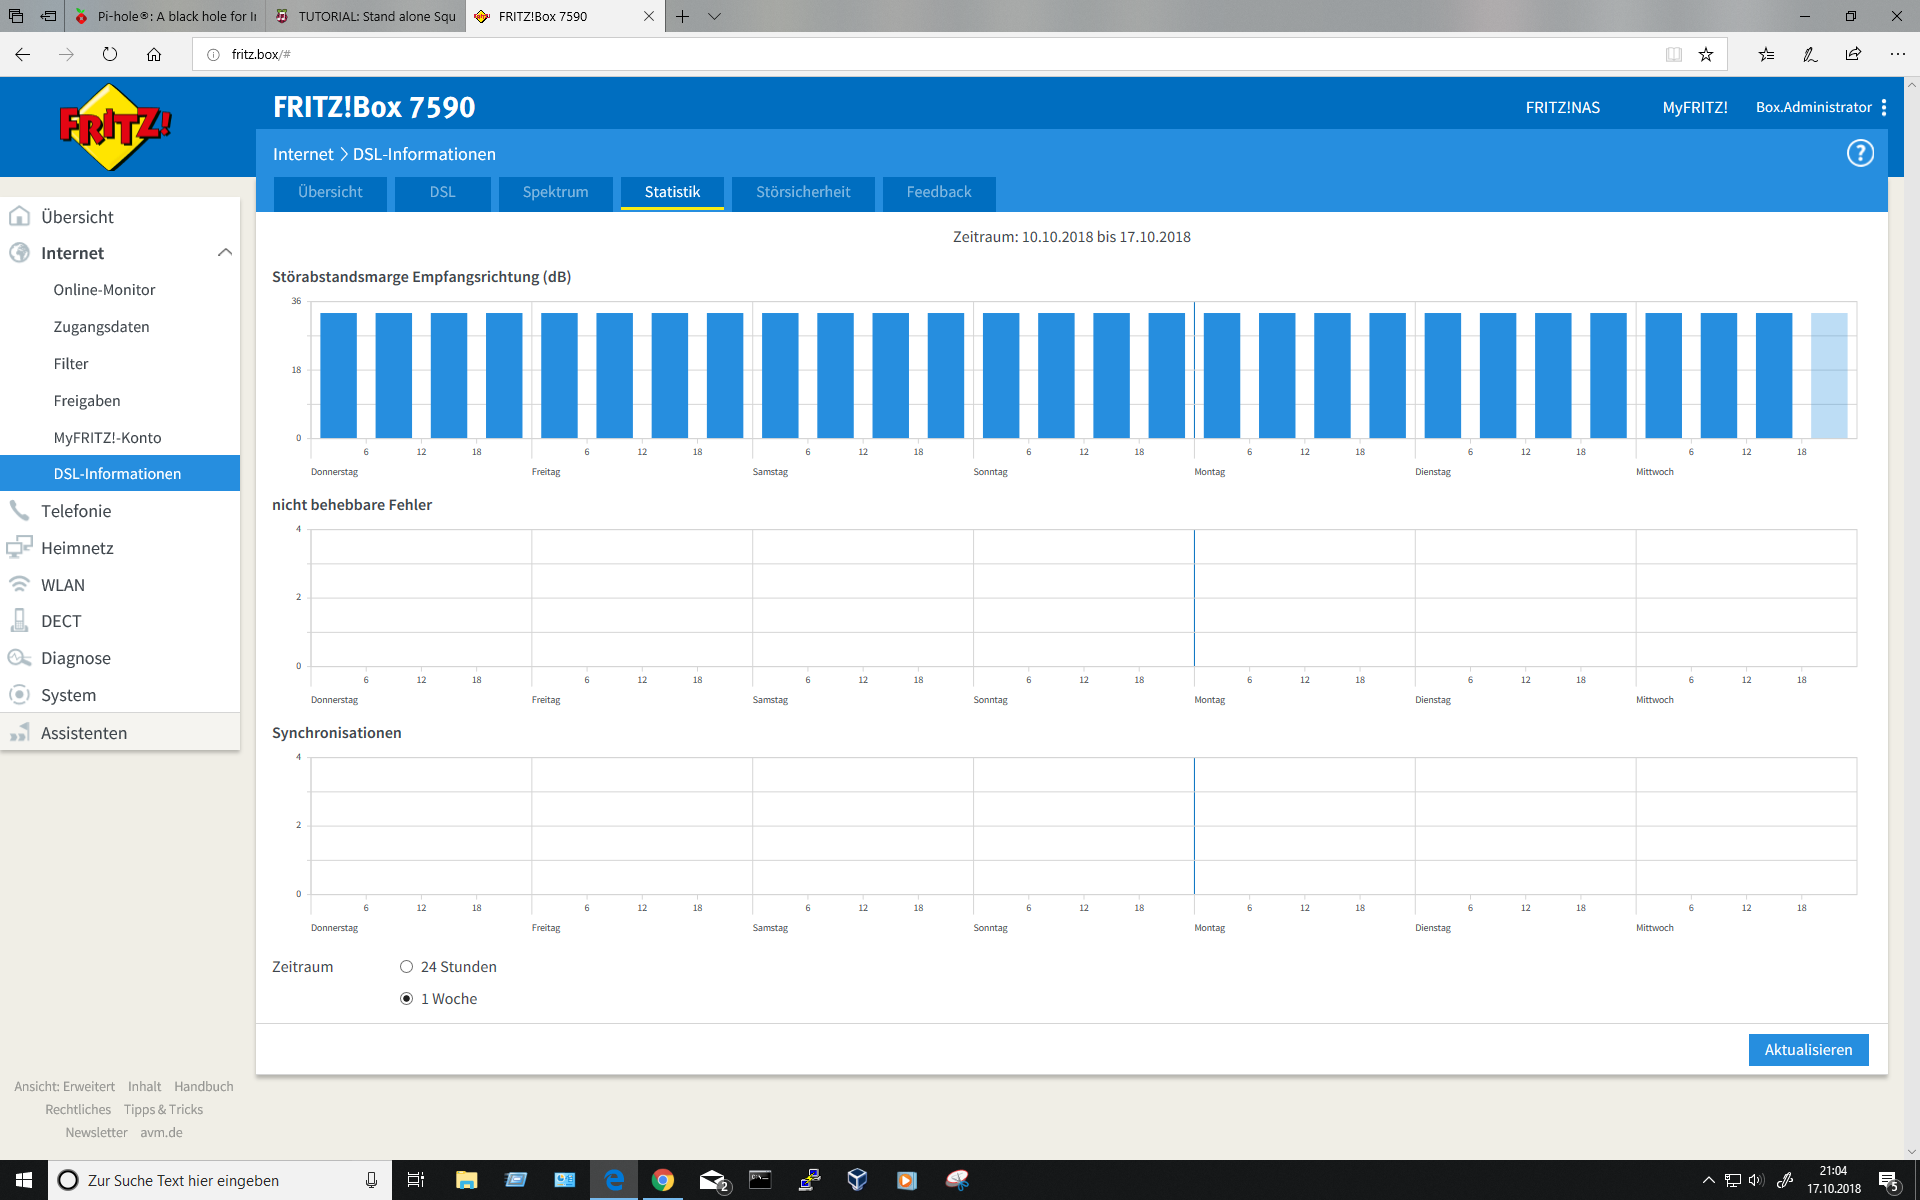Image resolution: width=1920 pixels, height=1200 pixels.
Task: Open Online-Monitor in sidebar
Action: pos(104,290)
